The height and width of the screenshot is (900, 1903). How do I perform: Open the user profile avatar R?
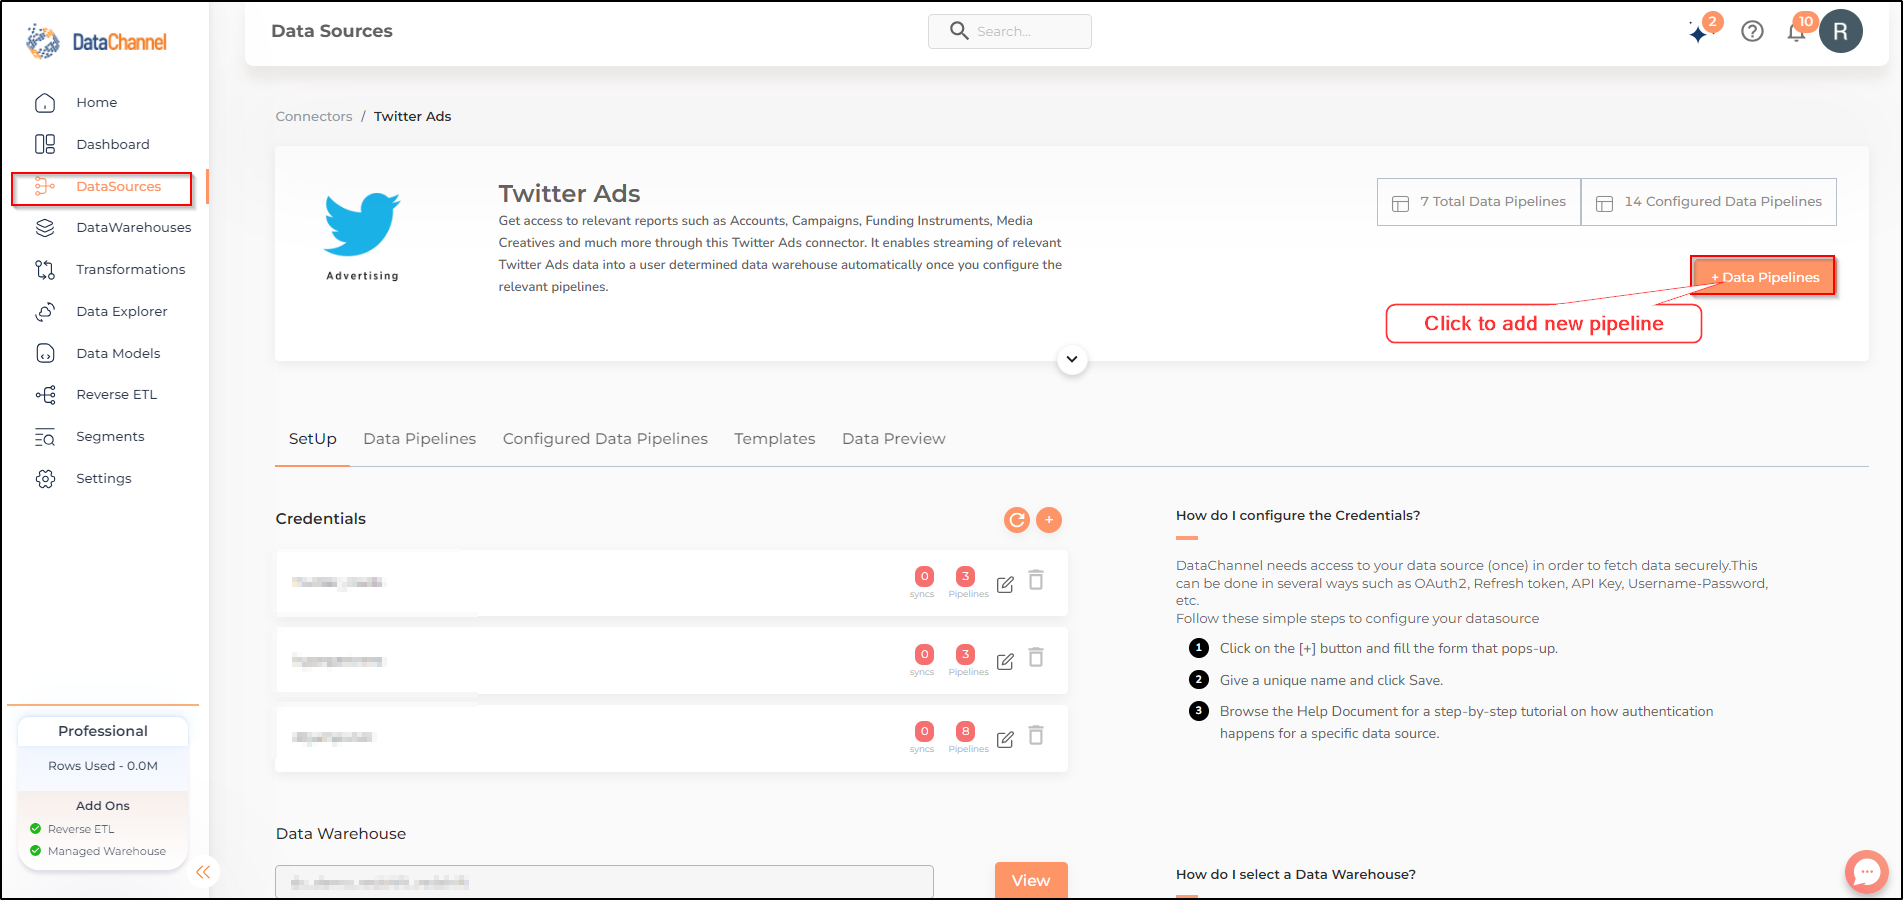[1841, 31]
